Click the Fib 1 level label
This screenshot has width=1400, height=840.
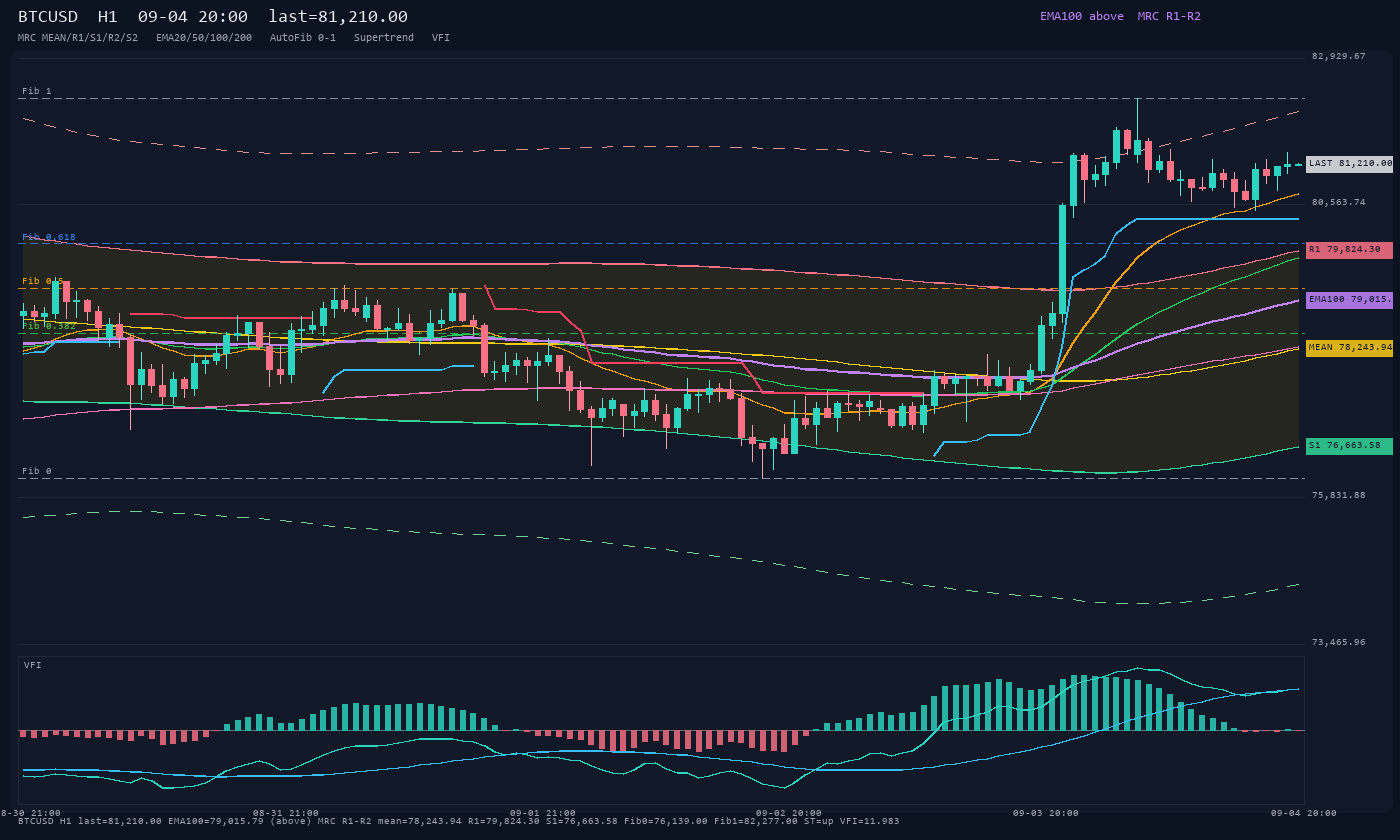(x=37, y=91)
